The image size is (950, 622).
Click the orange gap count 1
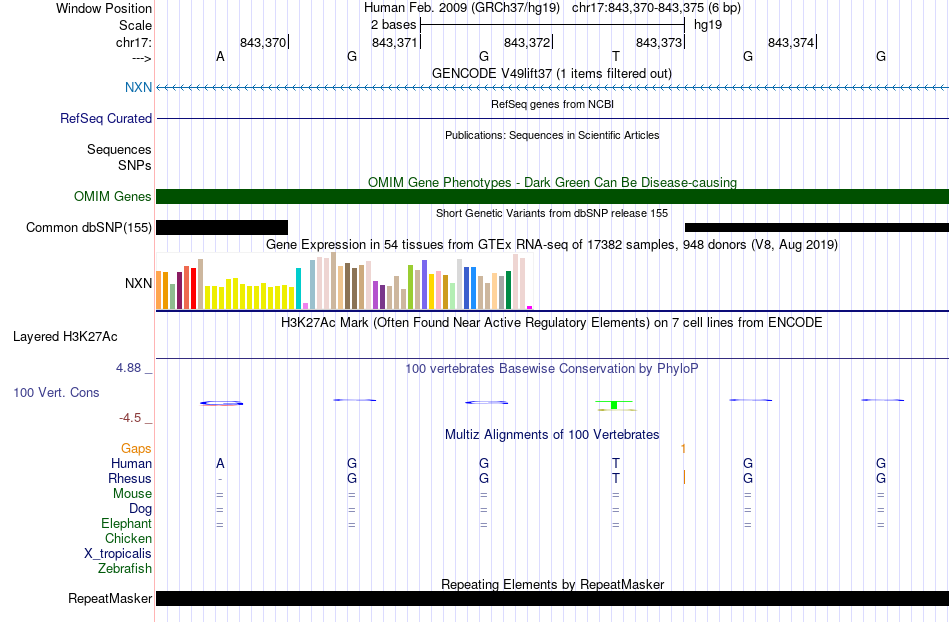[x=683, y=449]
